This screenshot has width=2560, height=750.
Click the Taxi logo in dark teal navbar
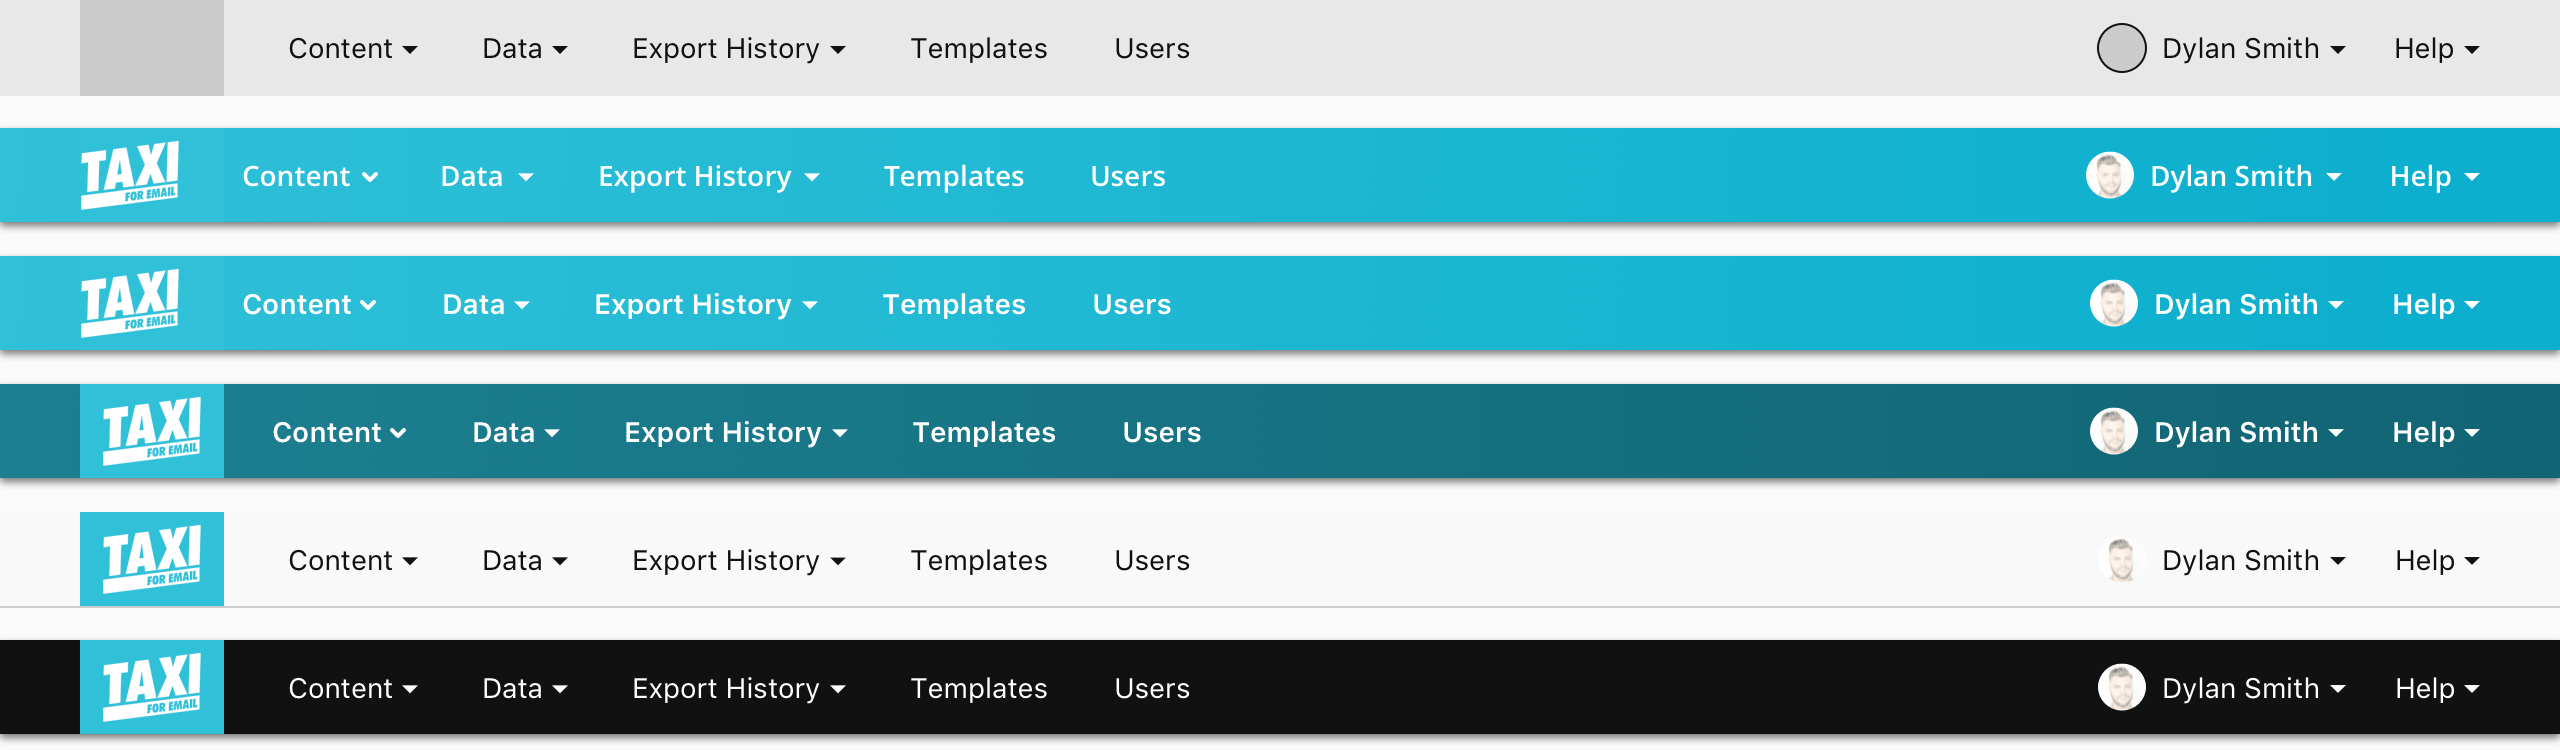tap(152, 431)
